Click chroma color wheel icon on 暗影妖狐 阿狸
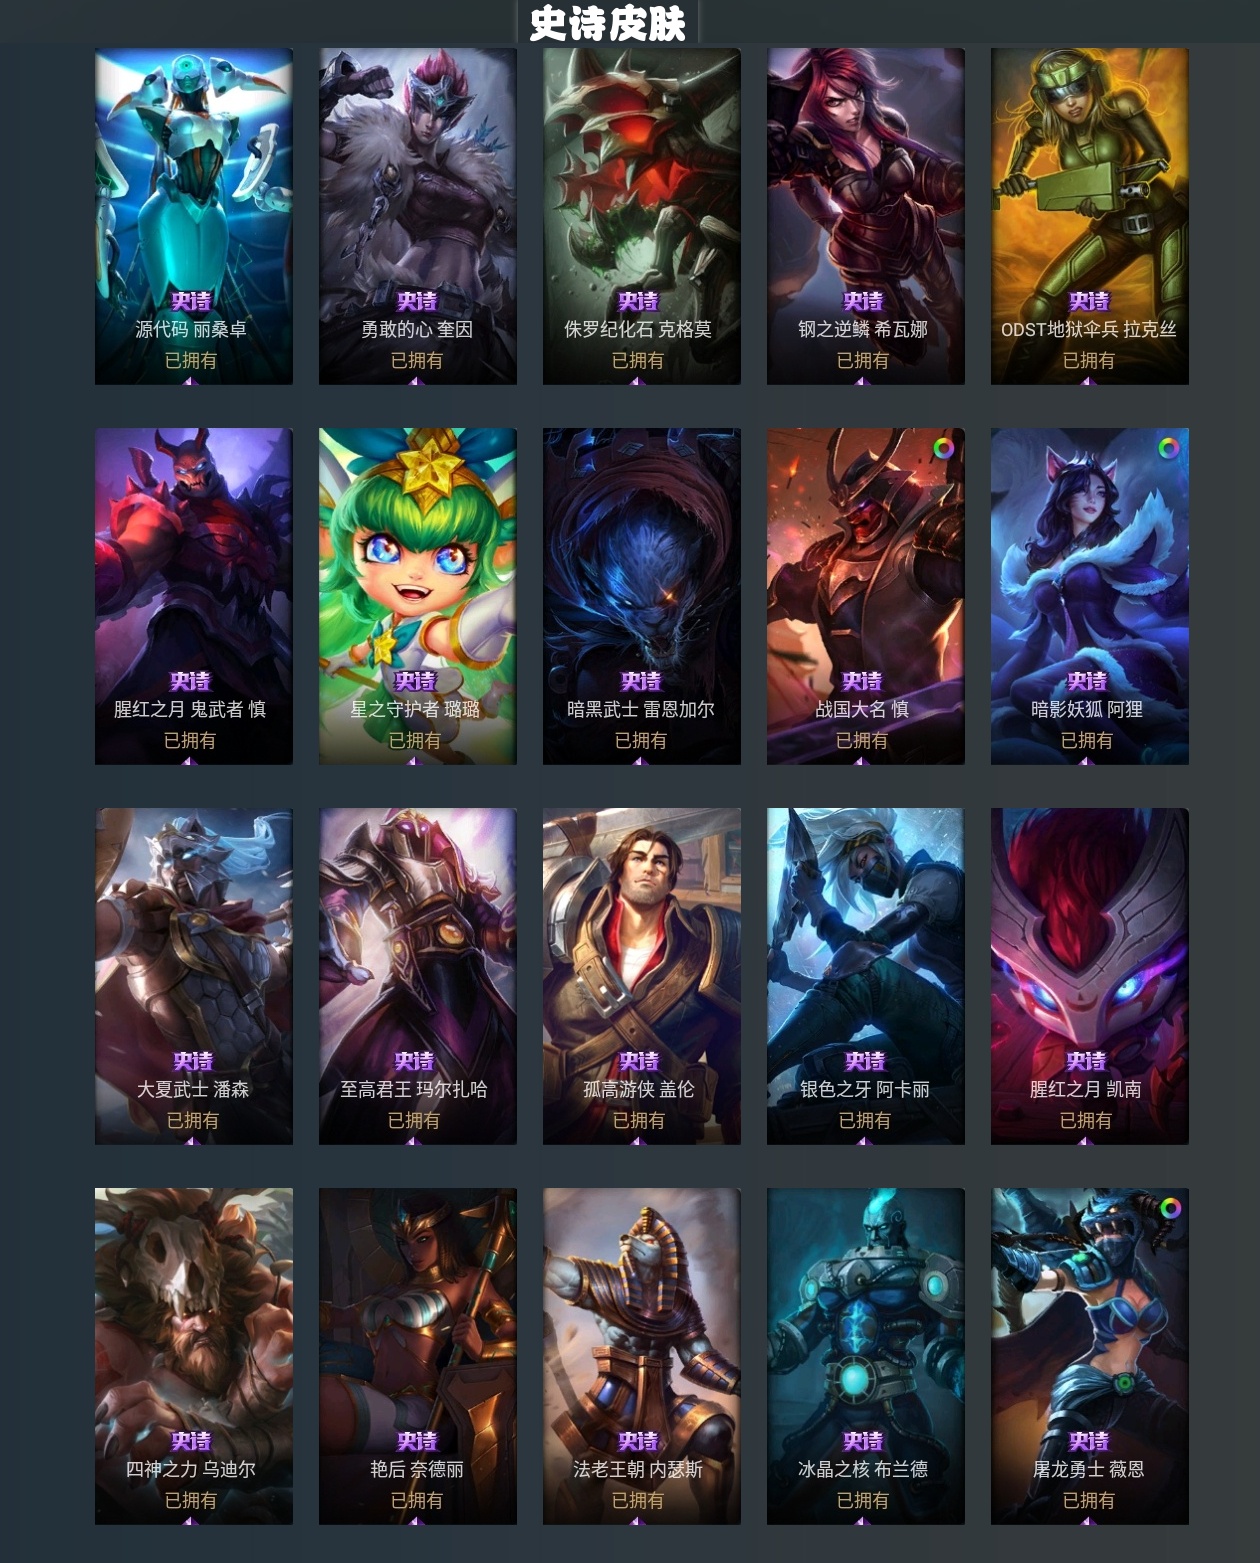 [x=1168, y=448]
